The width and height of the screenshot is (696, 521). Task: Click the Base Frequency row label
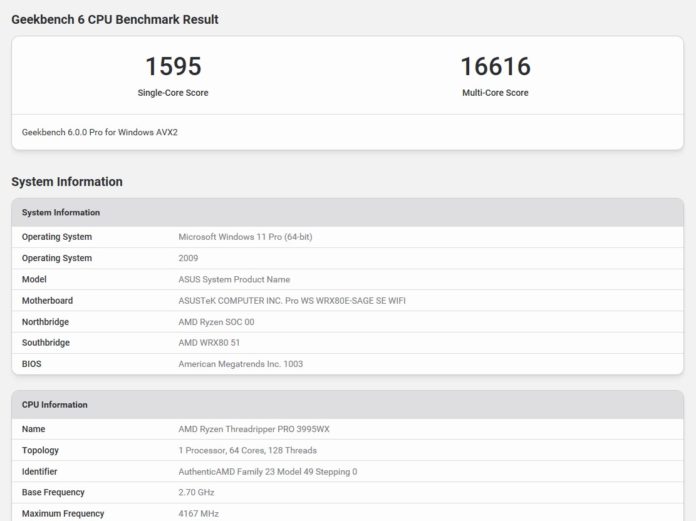53,493
